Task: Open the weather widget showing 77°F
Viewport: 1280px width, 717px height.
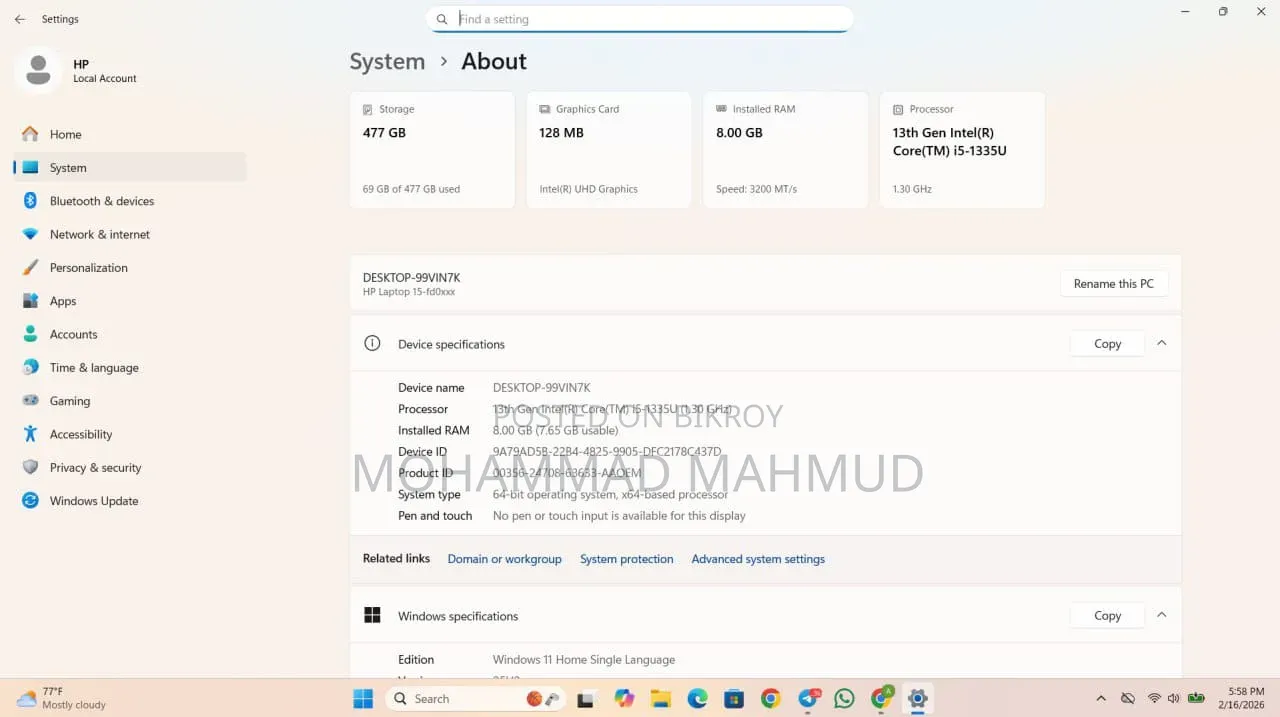Action: (x=62, y=698)
